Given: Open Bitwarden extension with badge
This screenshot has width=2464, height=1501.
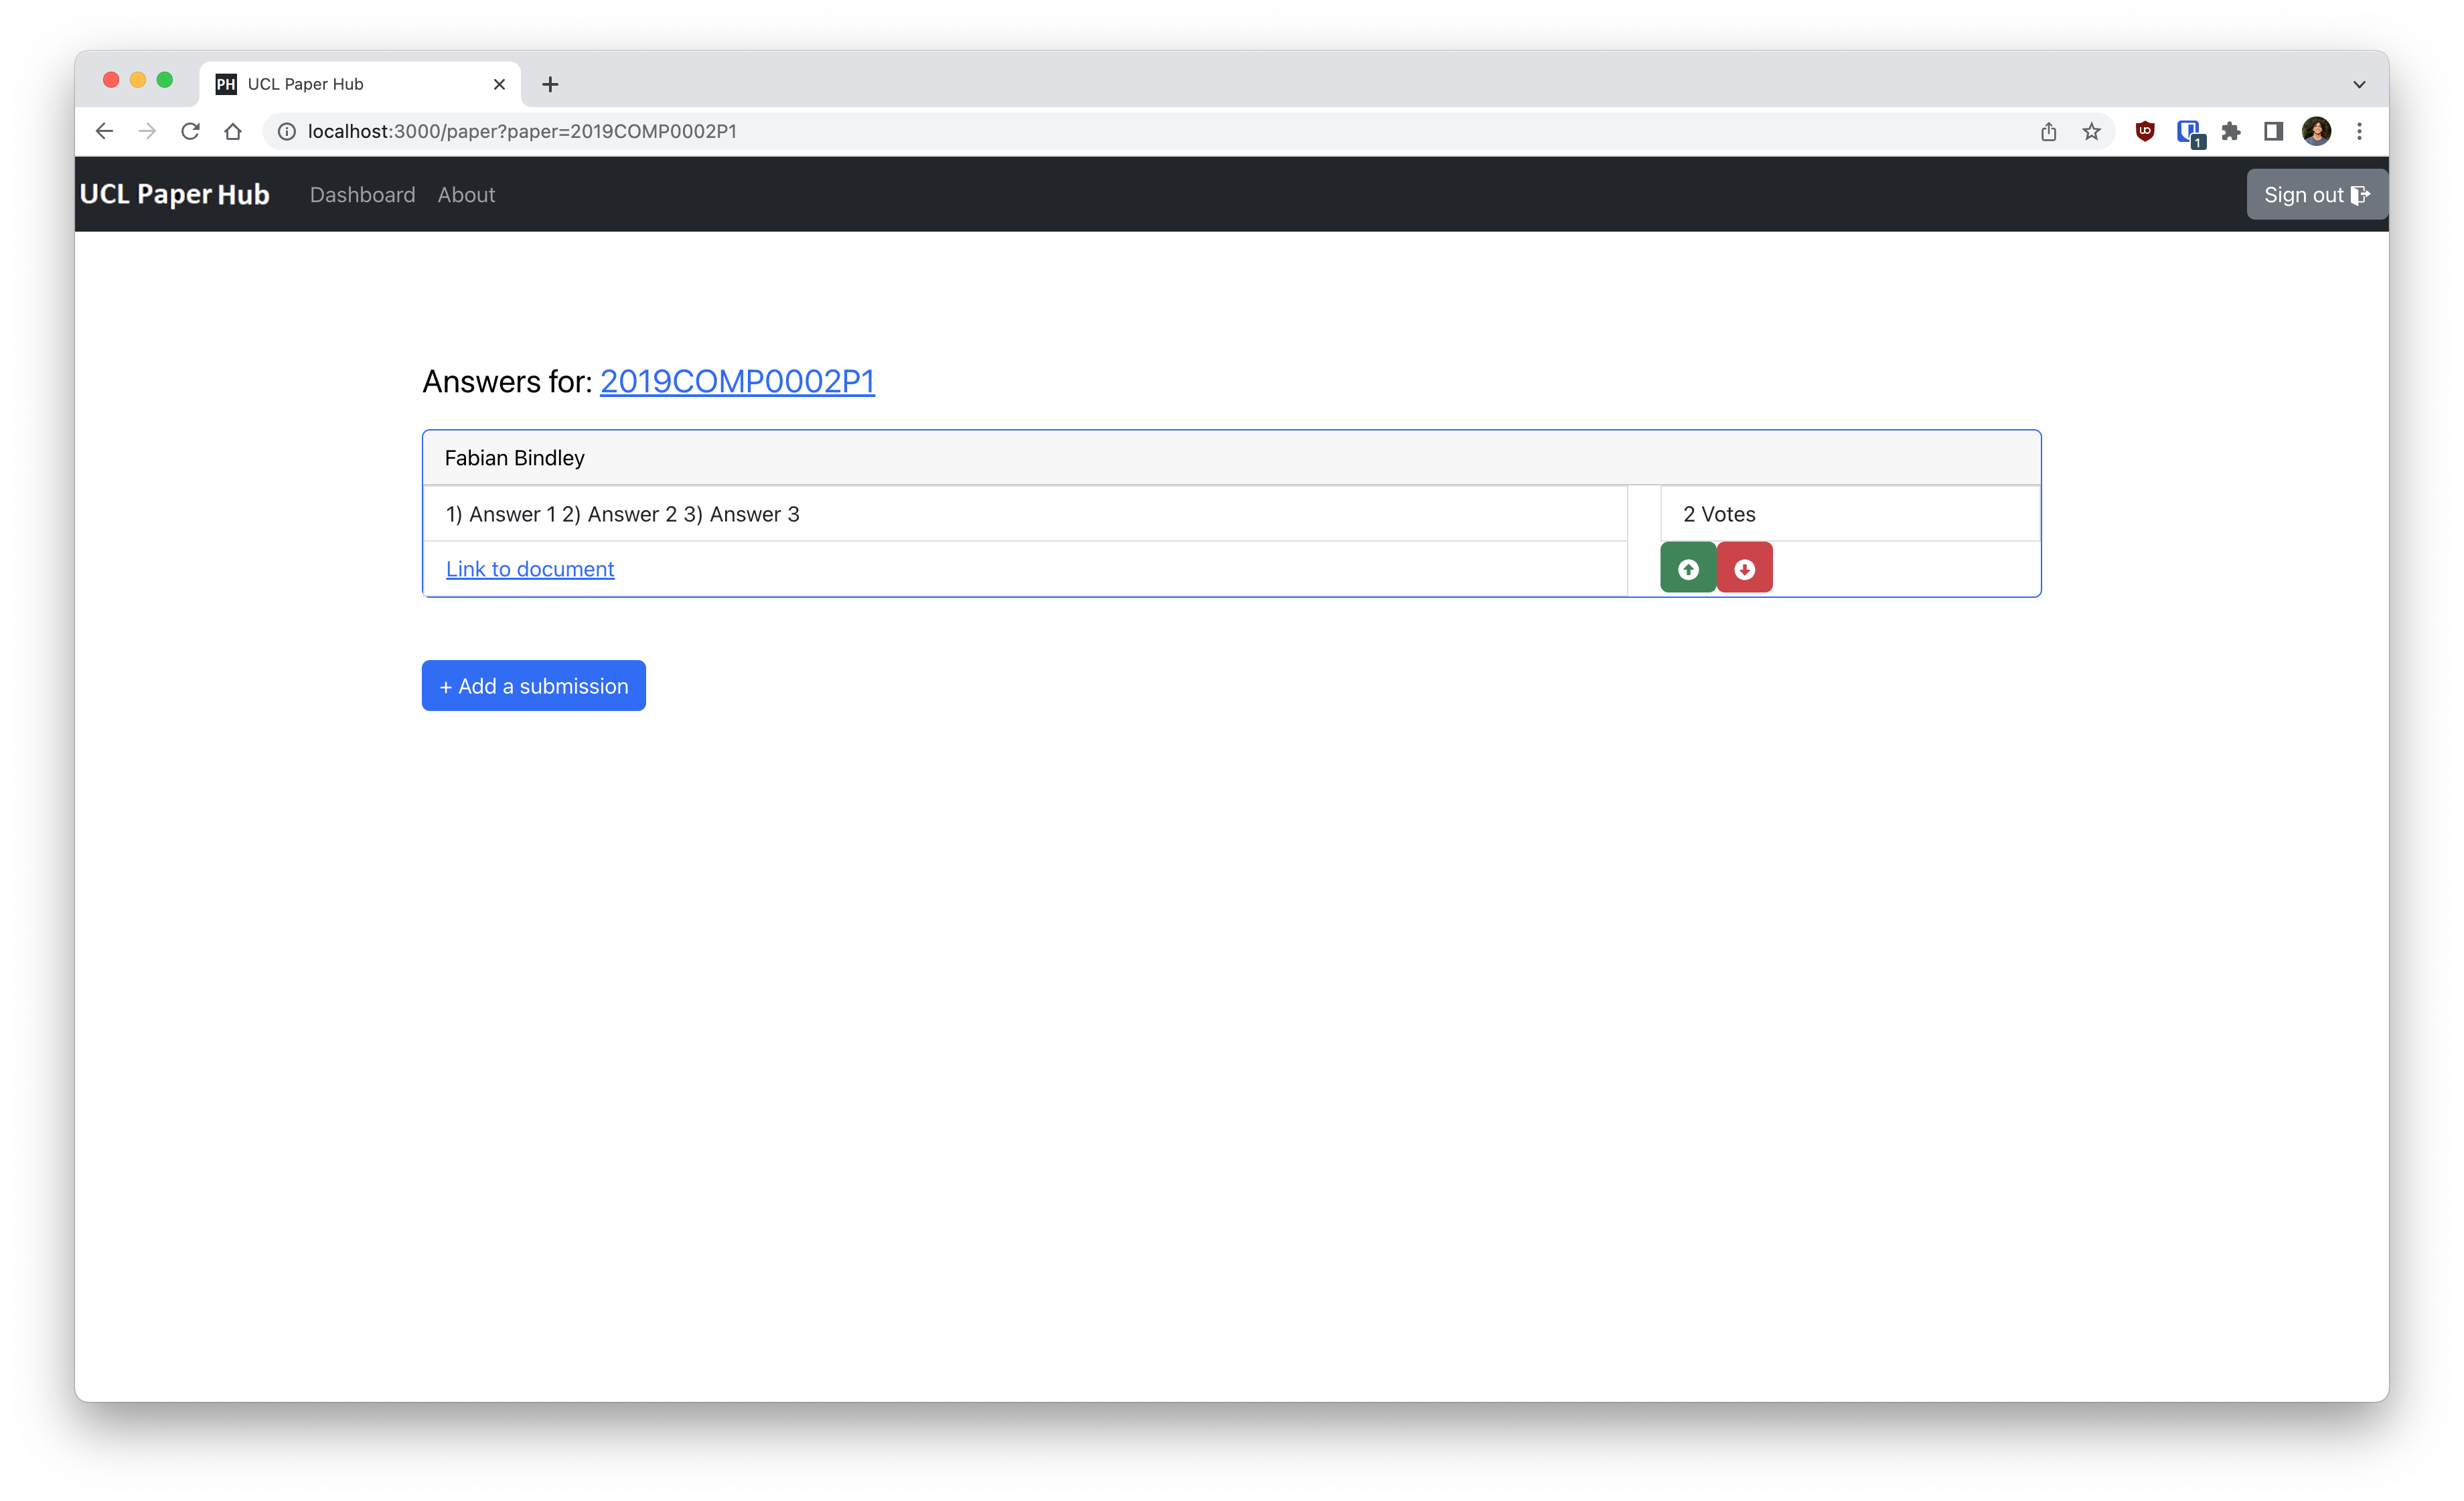Looking at the screenshot, I should pyautogui.click(x=2188, y=131).
